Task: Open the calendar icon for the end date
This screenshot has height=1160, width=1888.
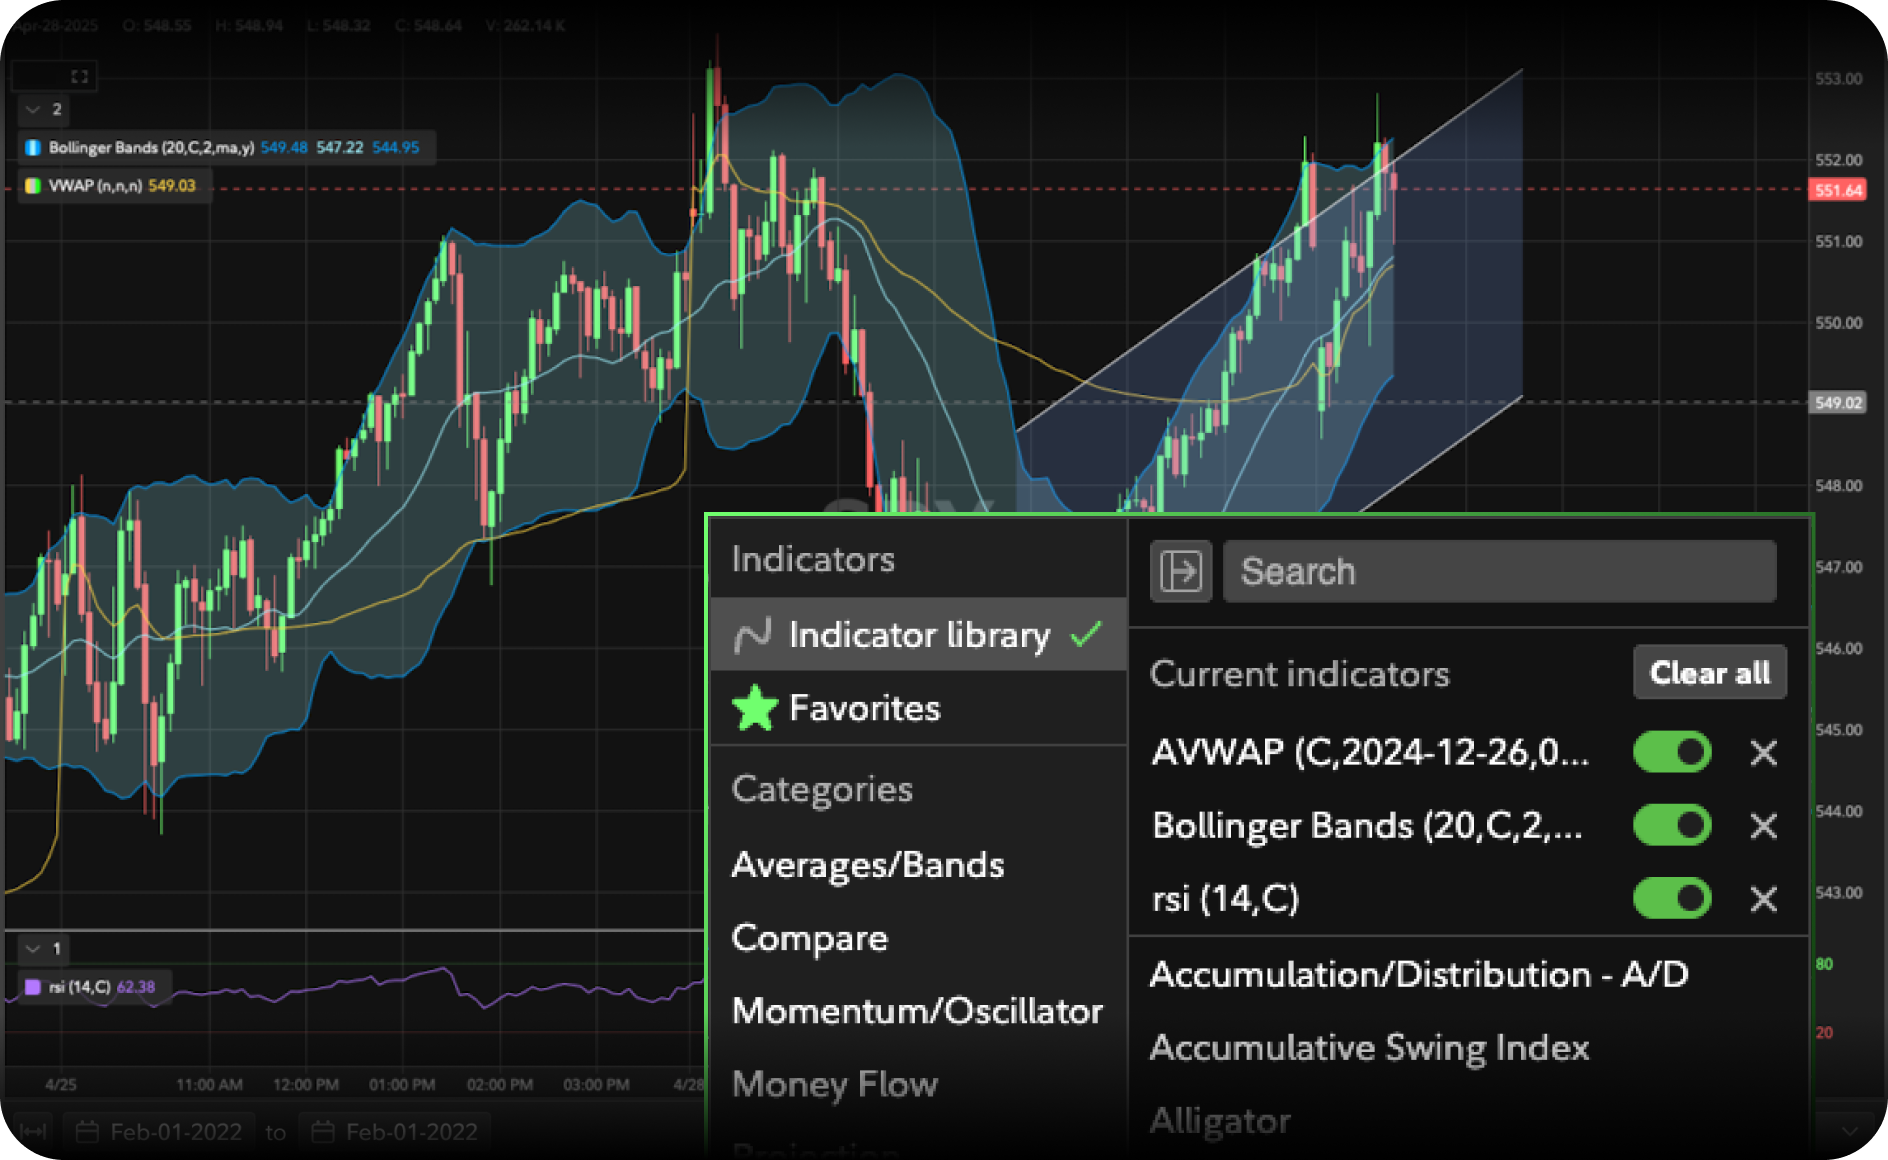Action: pos(322,1131)
